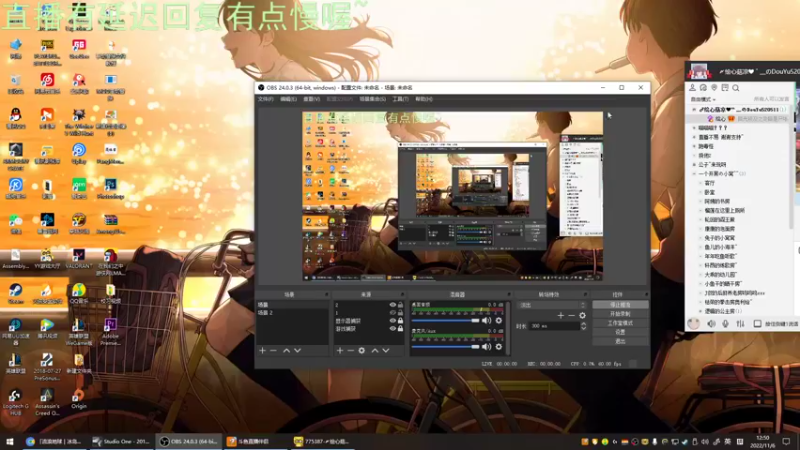Open the 工具(T) menu in OBS

tap(401, 99)
